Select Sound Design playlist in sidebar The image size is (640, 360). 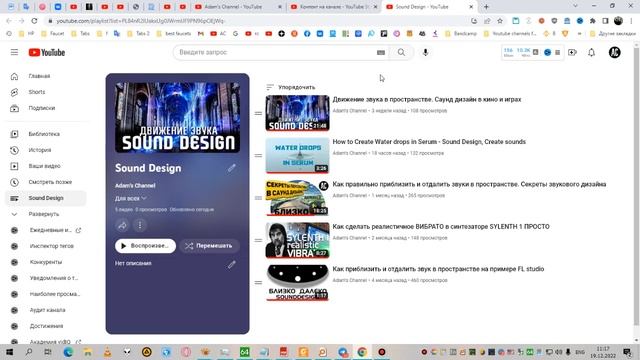46,198
